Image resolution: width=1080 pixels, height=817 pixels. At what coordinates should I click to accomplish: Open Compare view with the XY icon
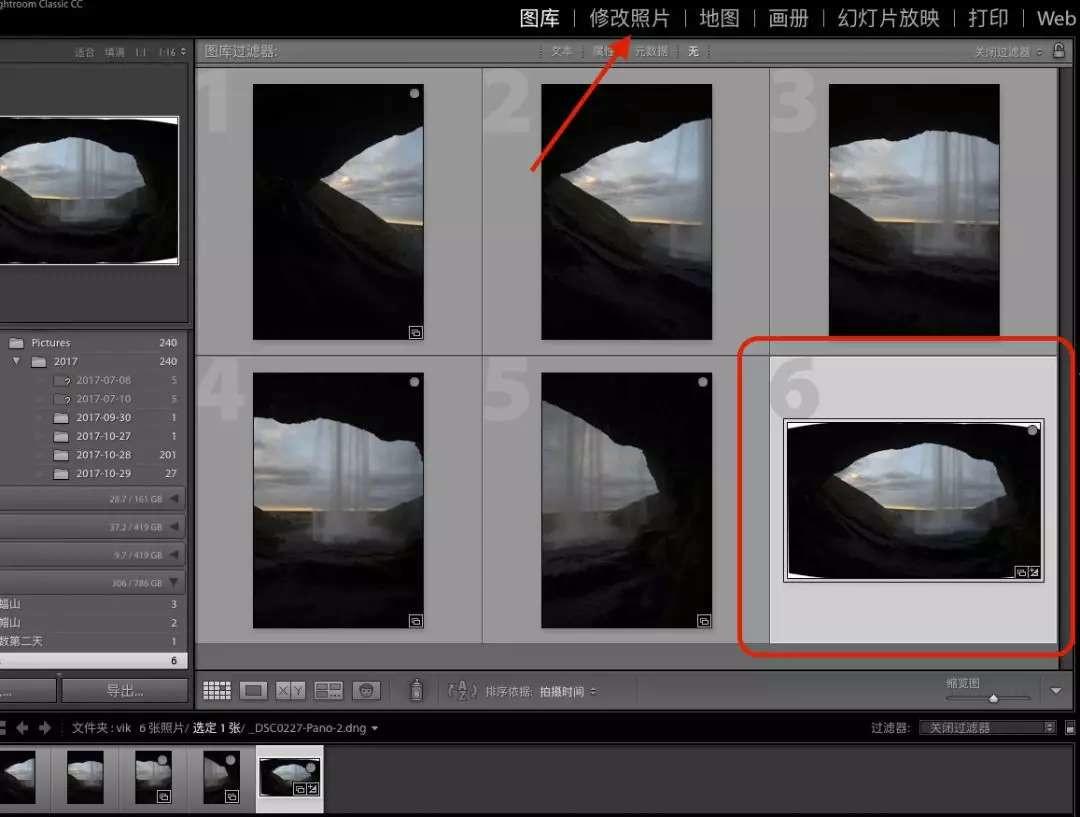pos(290,690)
